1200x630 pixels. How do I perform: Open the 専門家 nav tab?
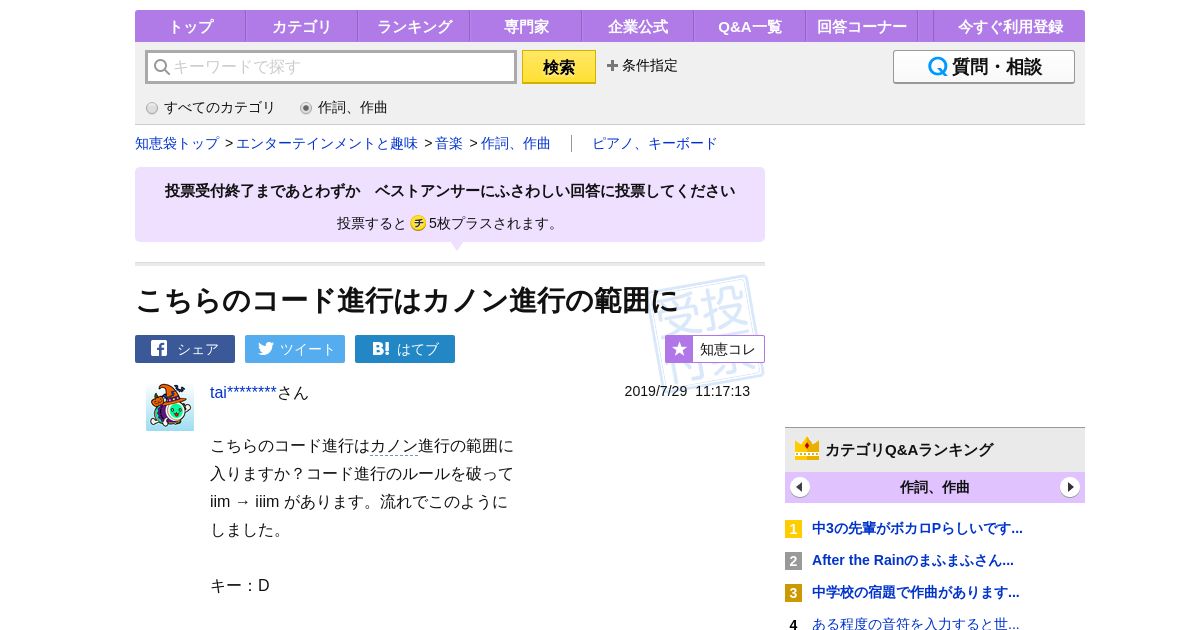tap(525, 26)
